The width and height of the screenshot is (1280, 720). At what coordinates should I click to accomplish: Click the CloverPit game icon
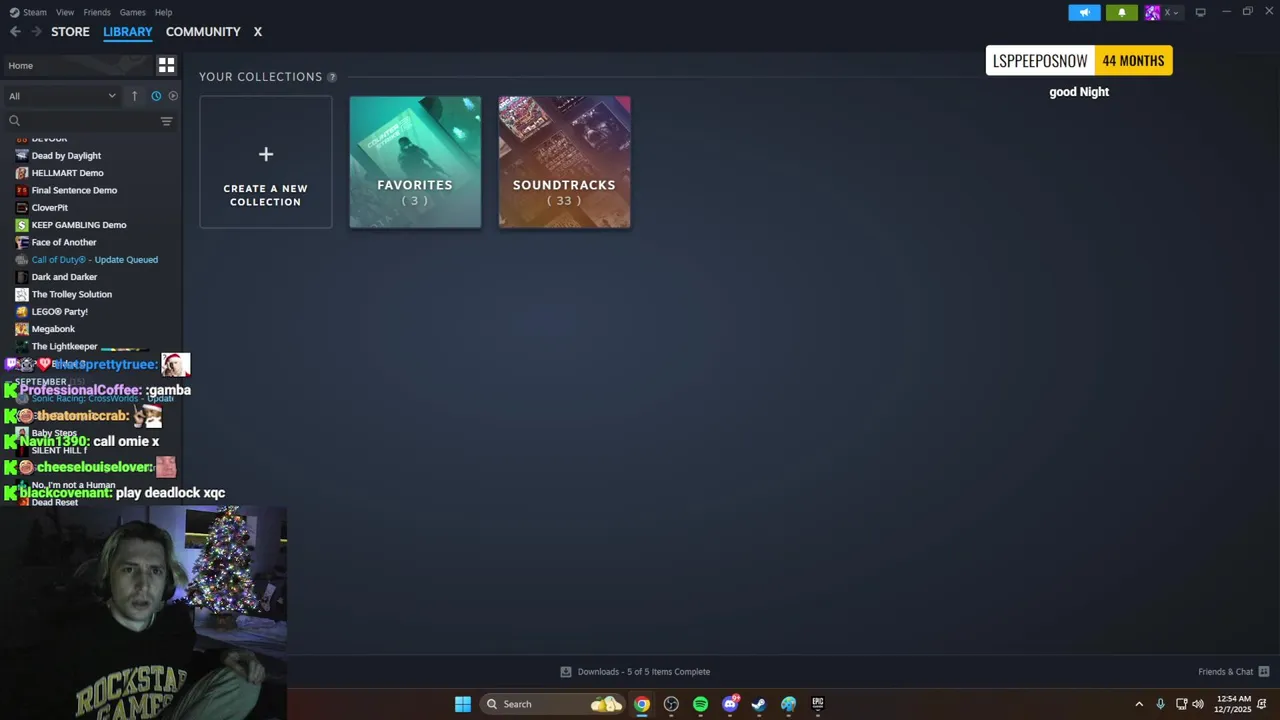22,207
